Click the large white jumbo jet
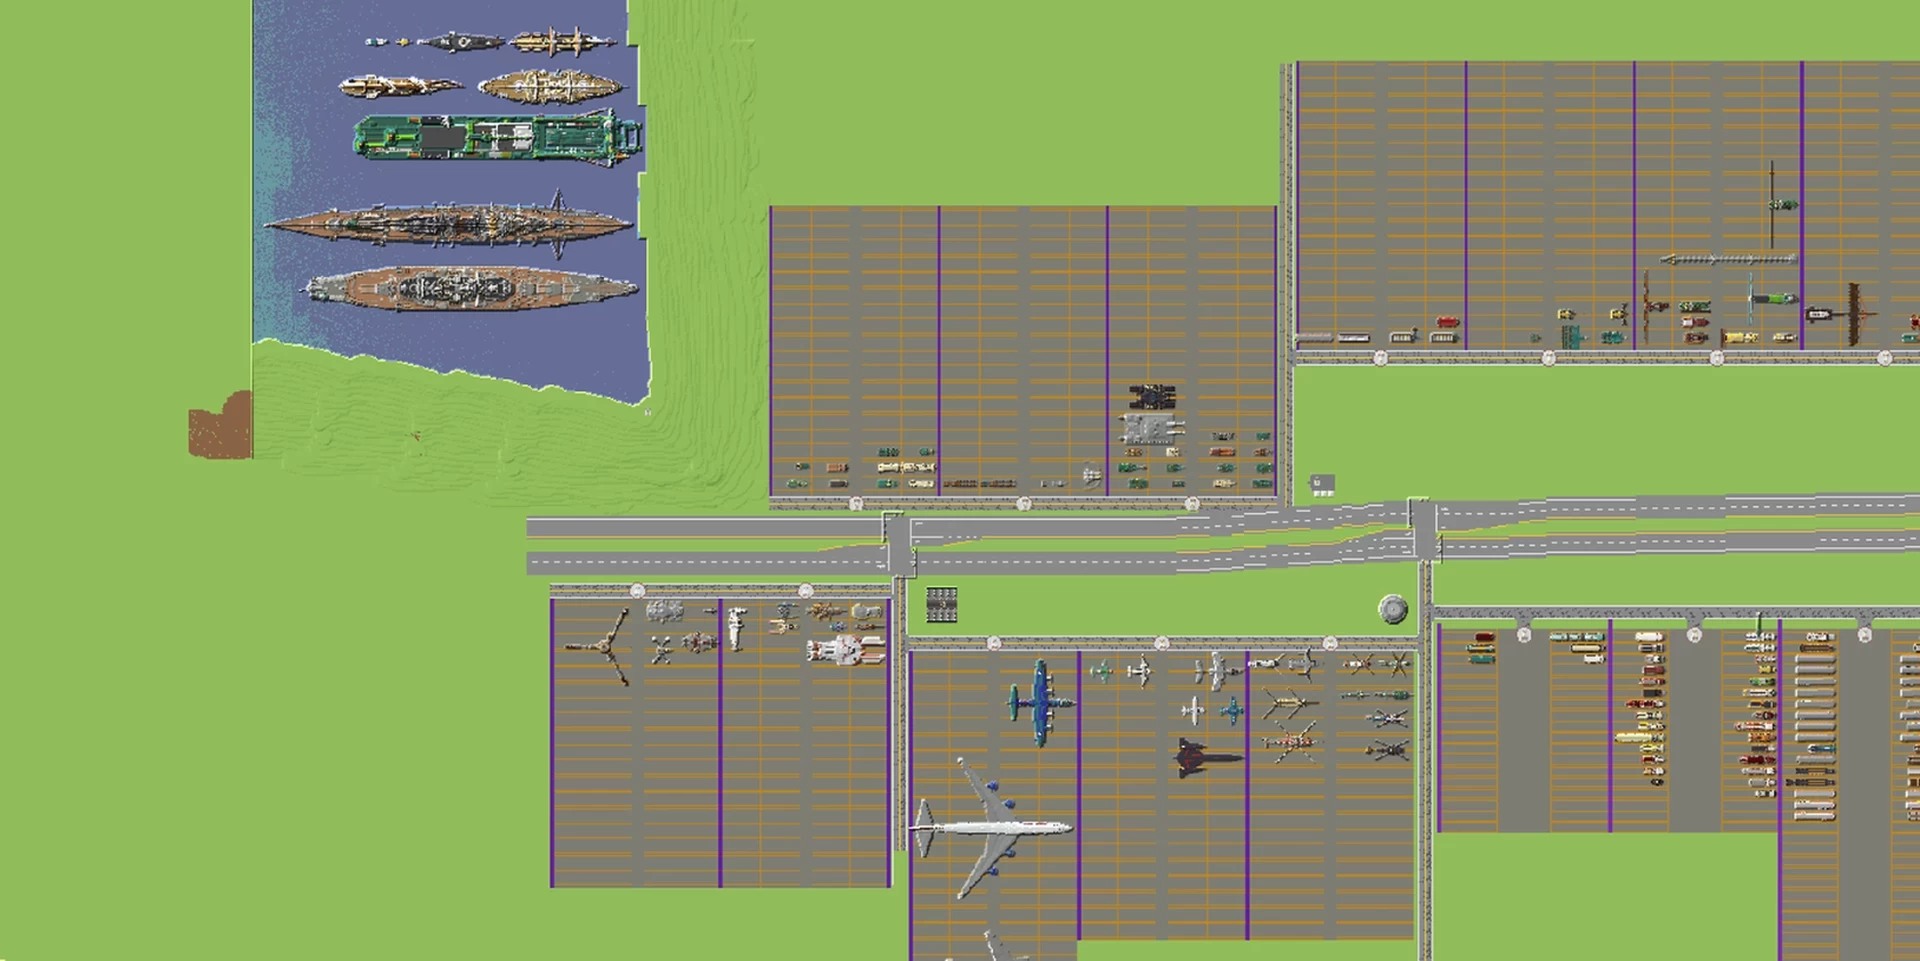 [990, 828]
